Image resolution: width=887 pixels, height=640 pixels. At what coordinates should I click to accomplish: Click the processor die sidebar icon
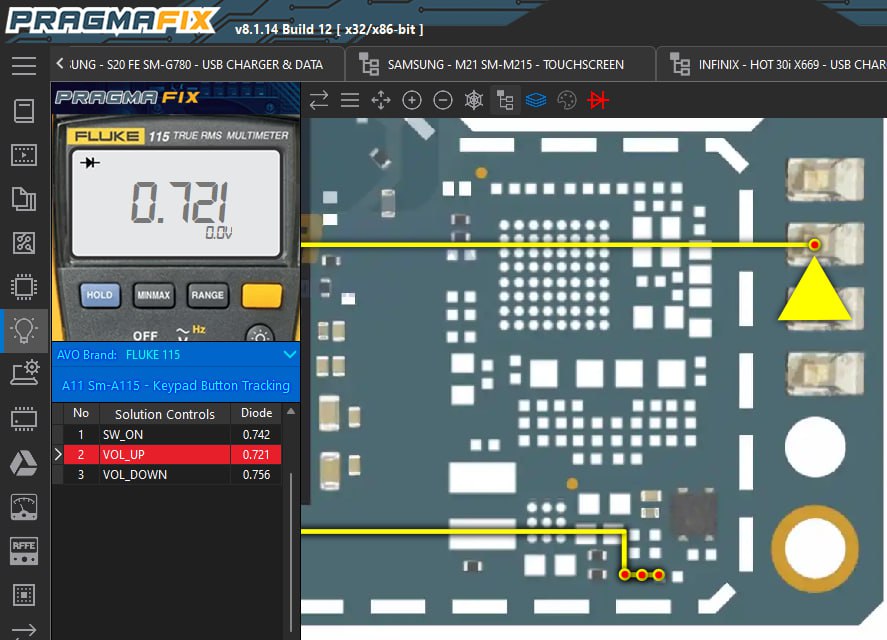click(x=24, y=595)
